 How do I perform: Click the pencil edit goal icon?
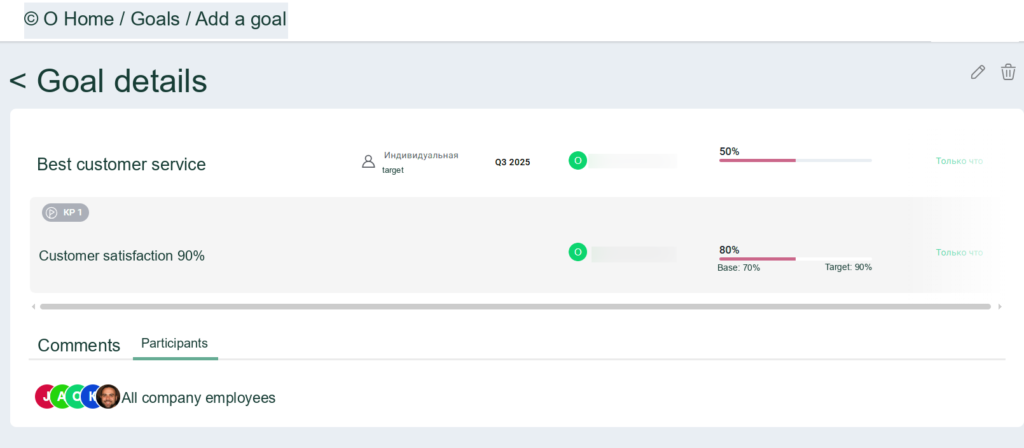tap(978, 72)
